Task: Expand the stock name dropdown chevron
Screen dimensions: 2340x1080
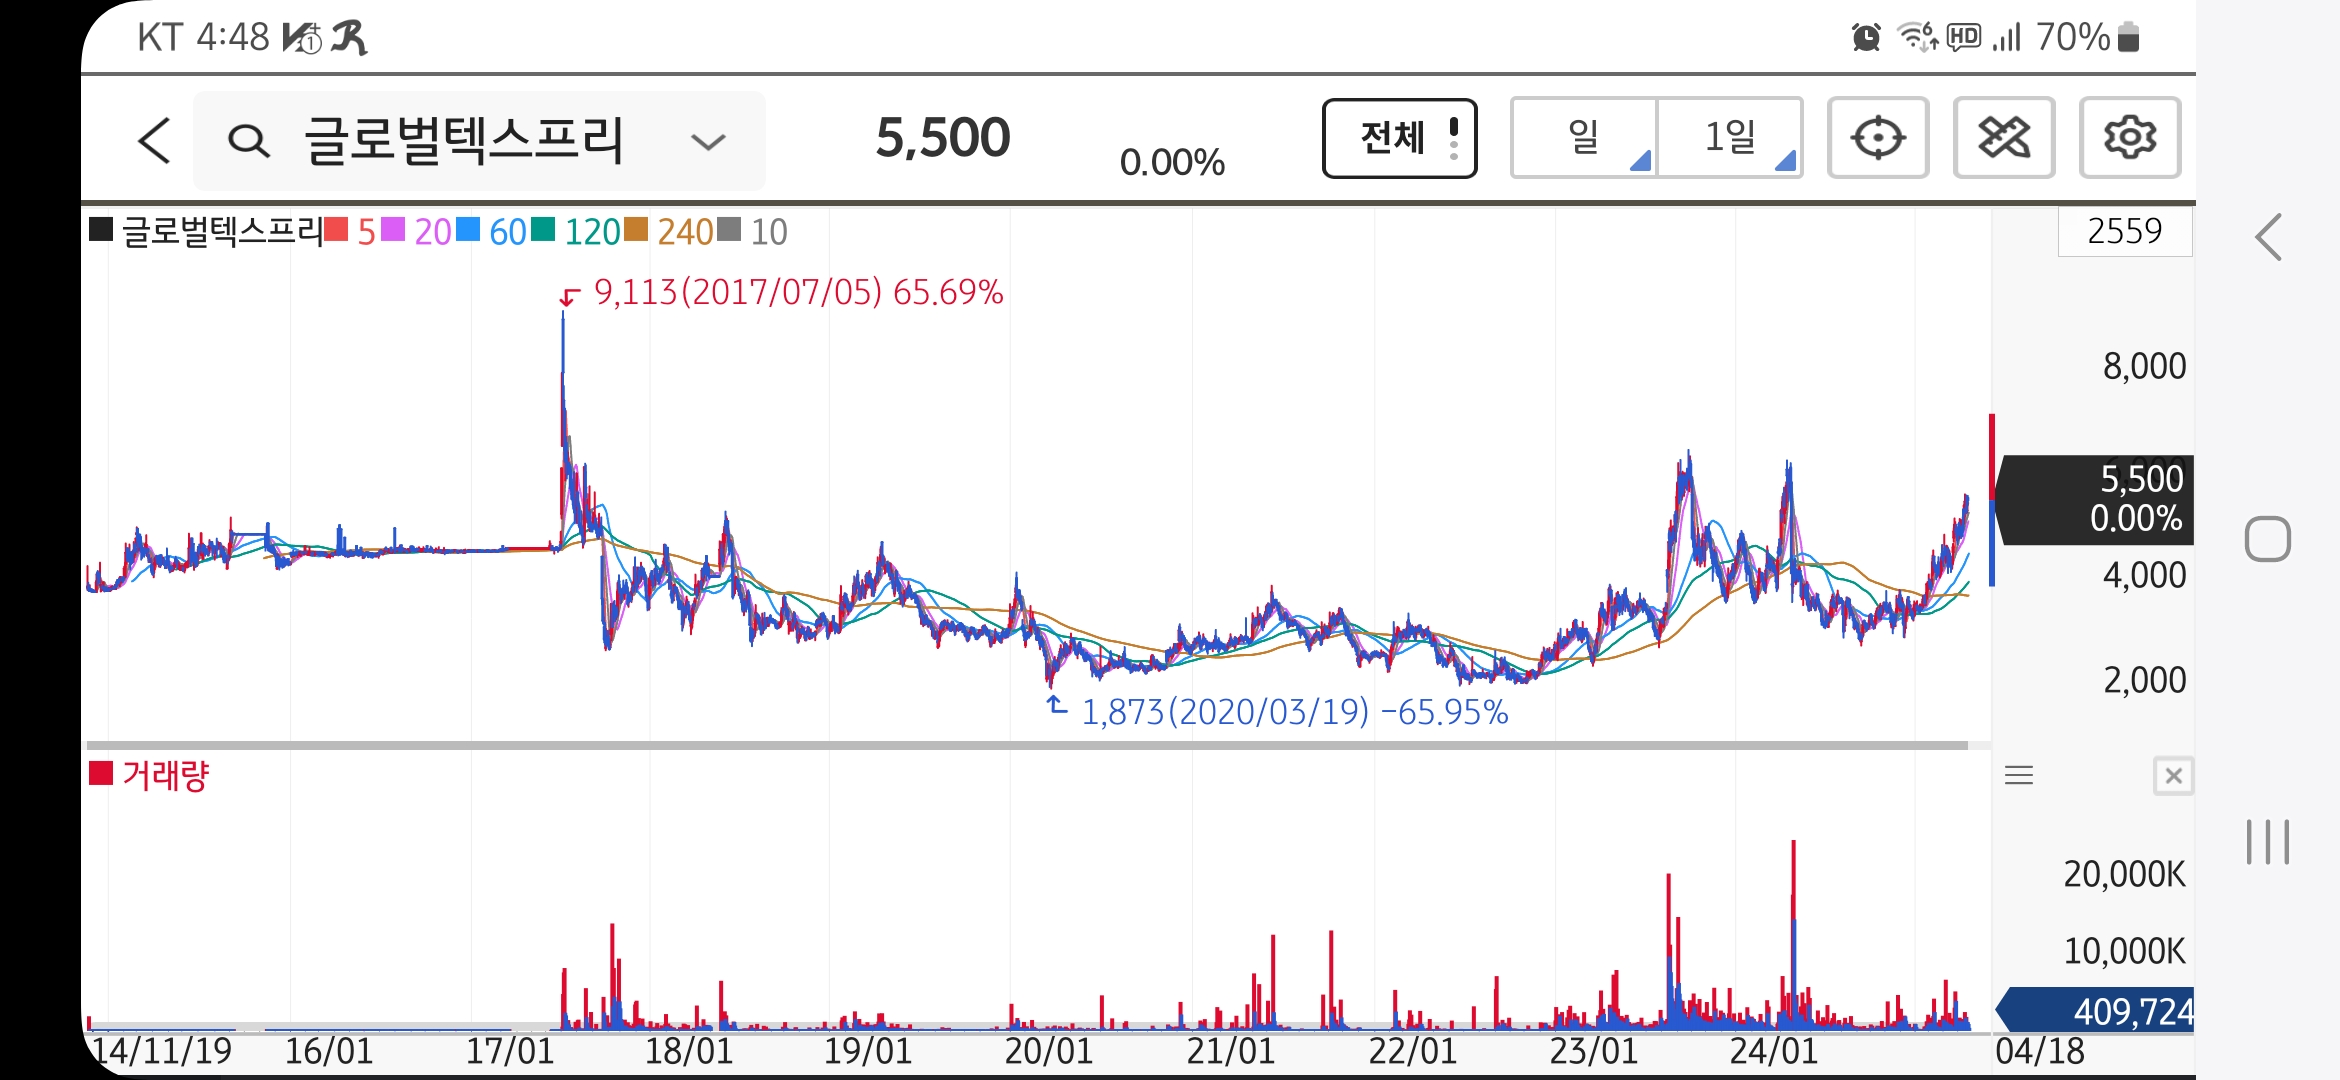Action: (x=708, y=142)
